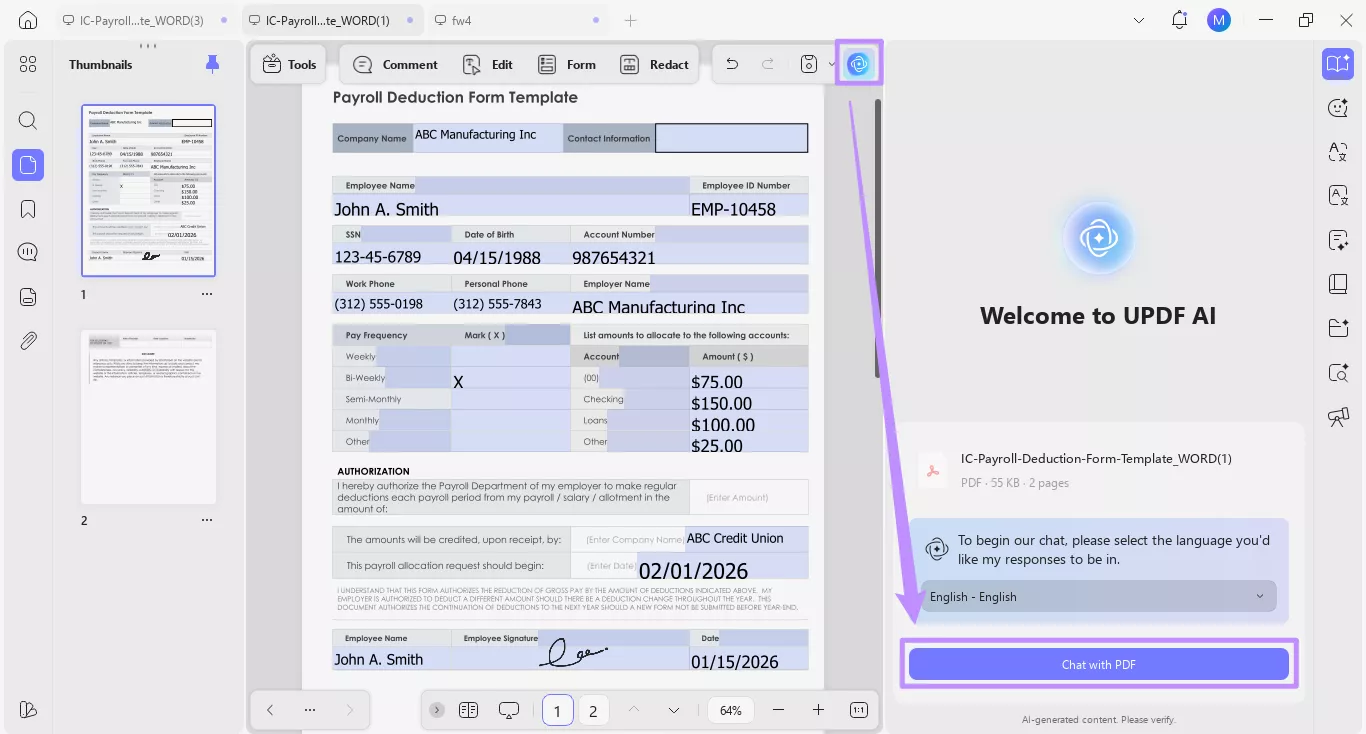Open the bookmarks panel icon
The height and width of the screenshot is (734, 1366).
(x=28, y=209)
